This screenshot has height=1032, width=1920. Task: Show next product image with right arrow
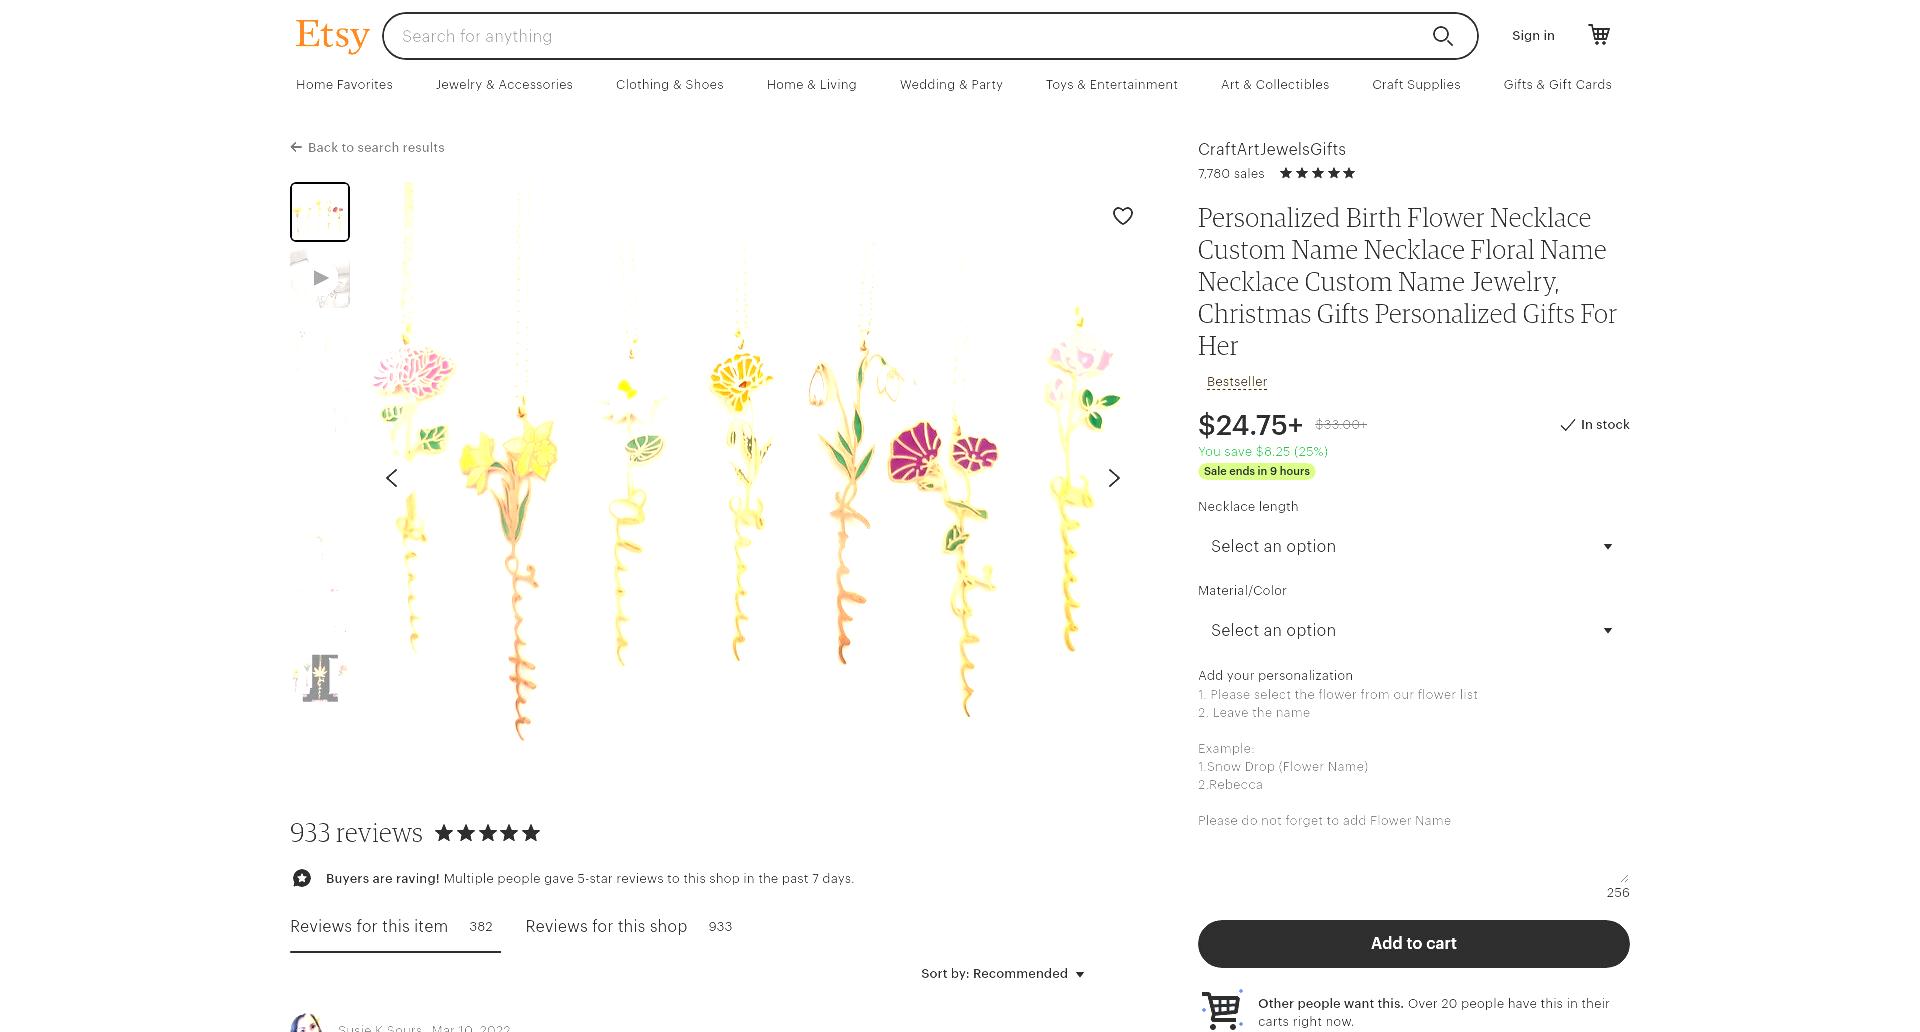pos(1114,478)
